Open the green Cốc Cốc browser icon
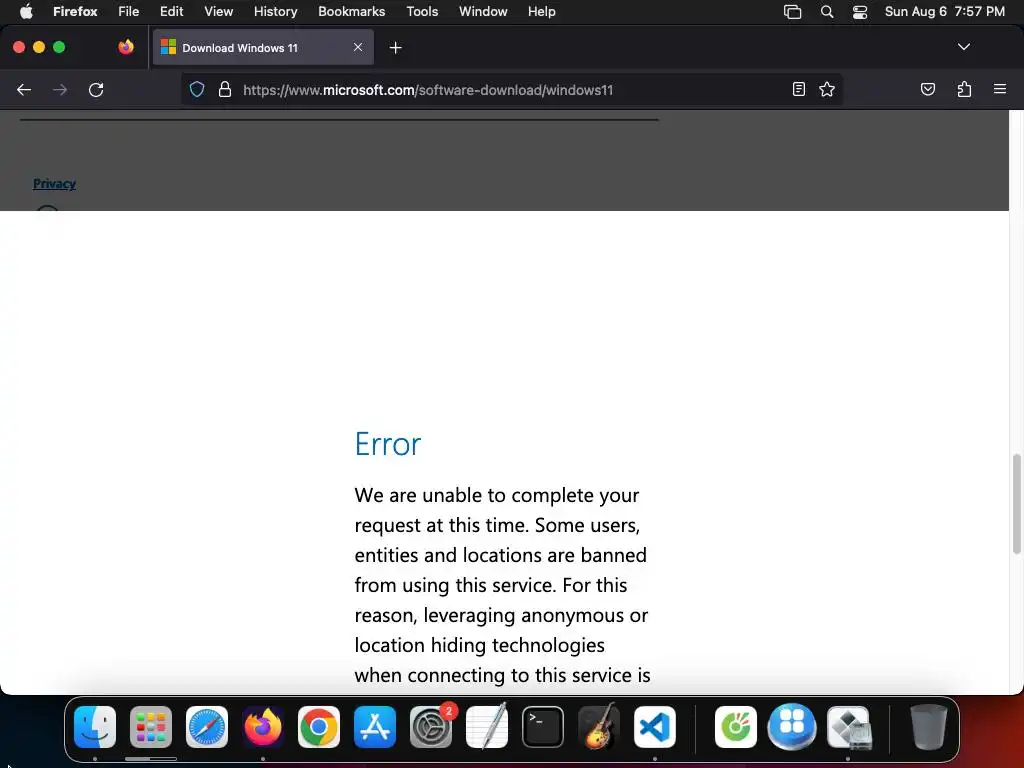The image size is (1024, 768). tap(735, 727)
